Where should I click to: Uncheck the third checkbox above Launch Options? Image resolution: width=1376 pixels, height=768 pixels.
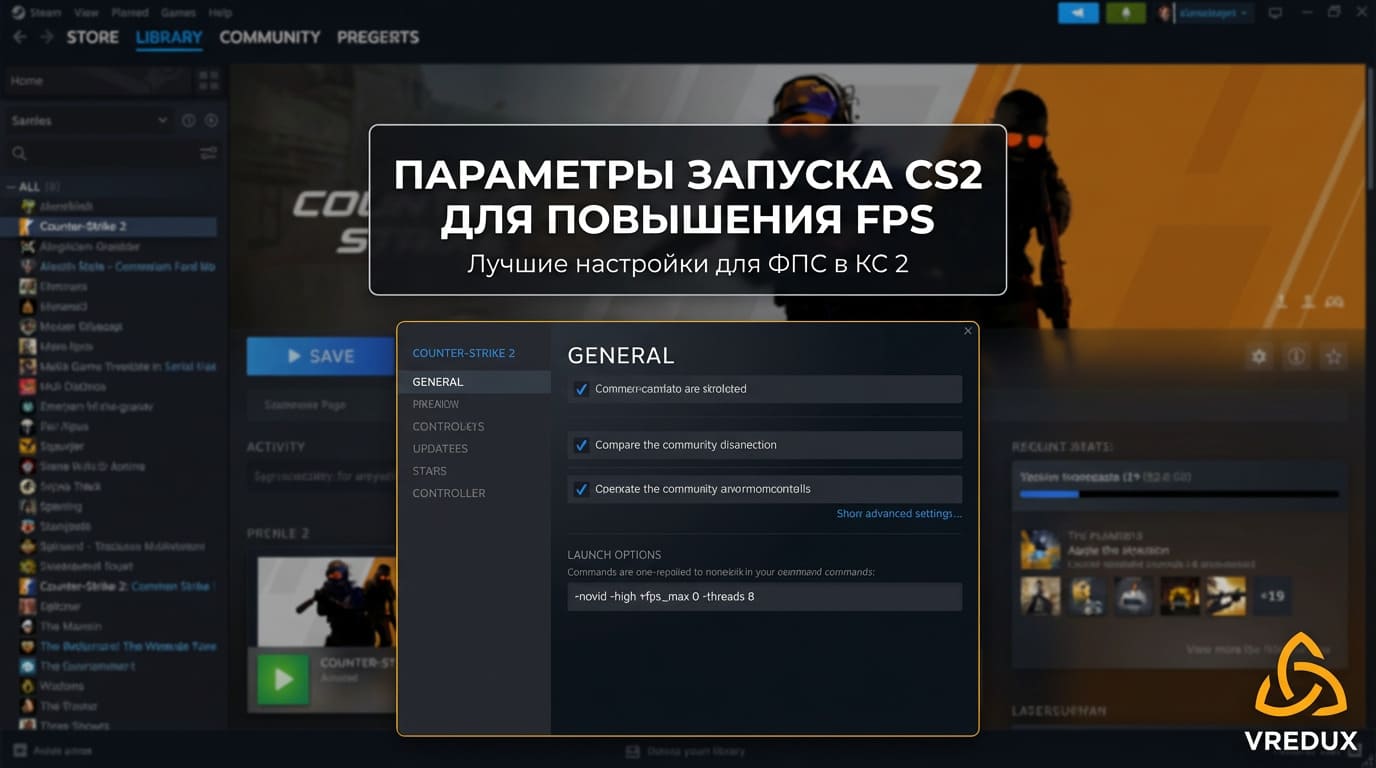pyautogui.click(x=581, y=489)
